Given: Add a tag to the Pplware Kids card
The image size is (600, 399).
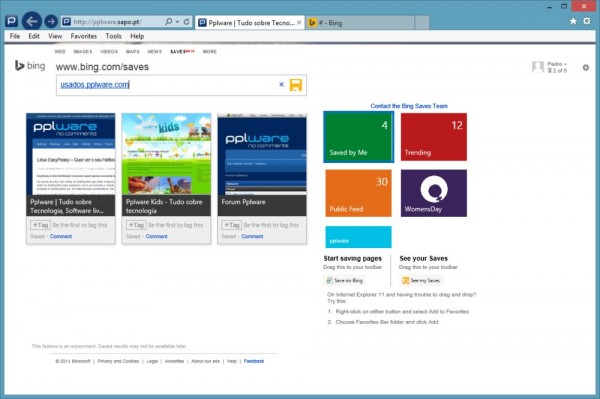Looking at the screenshot, I should point(136,225).
